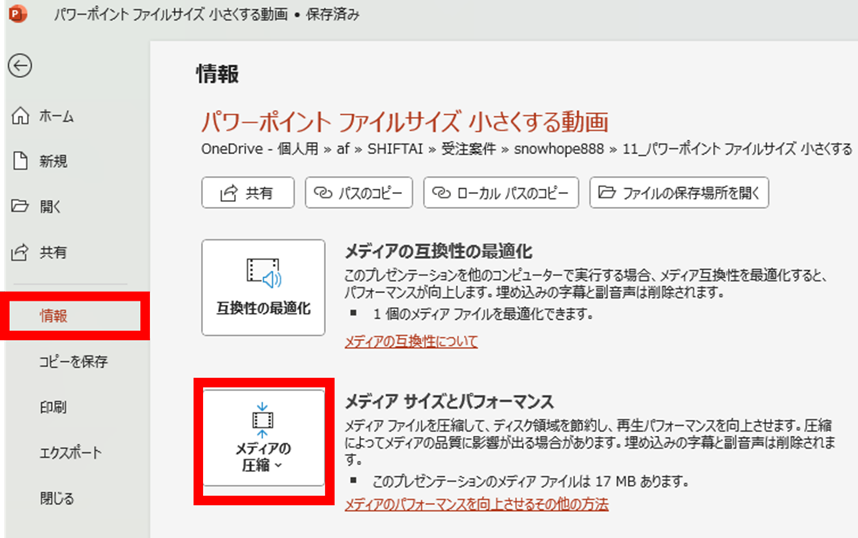The image size is (858, 538).
Task: Click the media compatibility film-speaker icon
Action: [263, 273]
